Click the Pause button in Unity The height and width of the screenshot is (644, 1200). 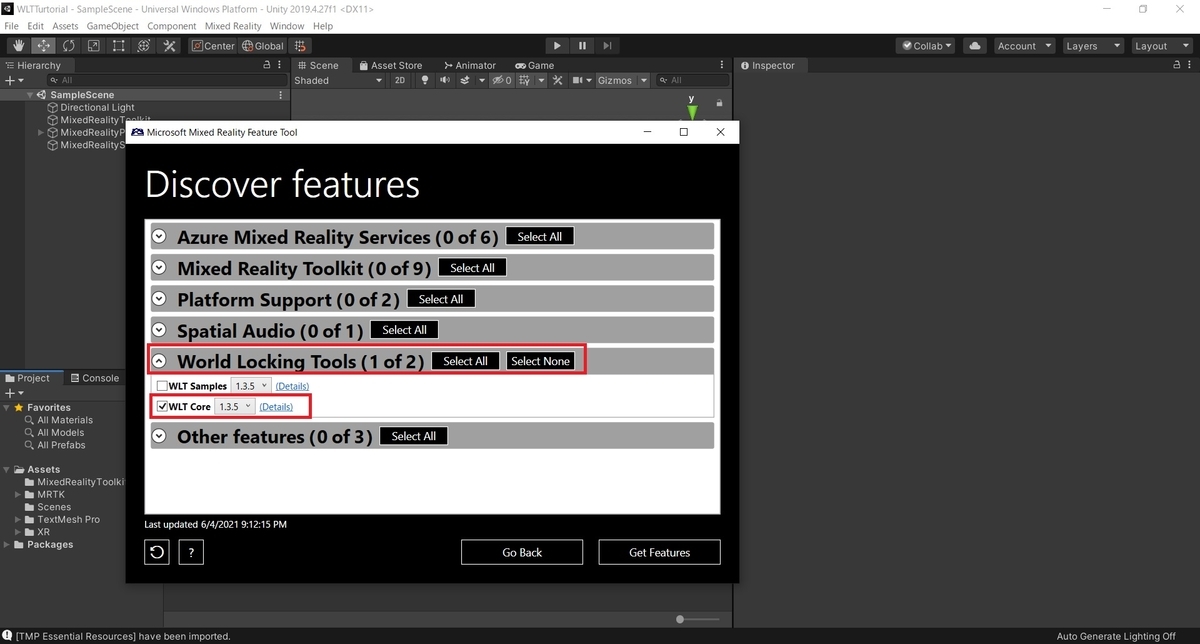pos(582,46)
